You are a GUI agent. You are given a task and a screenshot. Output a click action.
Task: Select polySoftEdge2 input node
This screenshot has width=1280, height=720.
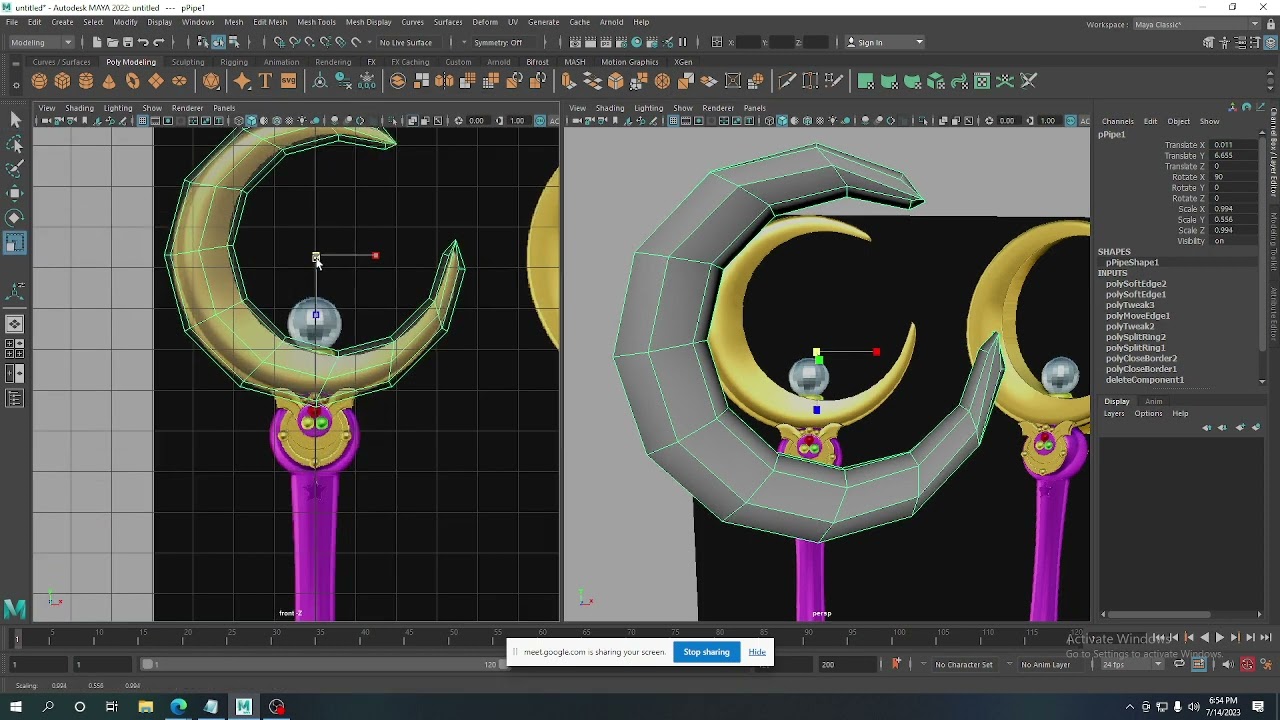pos(1136,284)
